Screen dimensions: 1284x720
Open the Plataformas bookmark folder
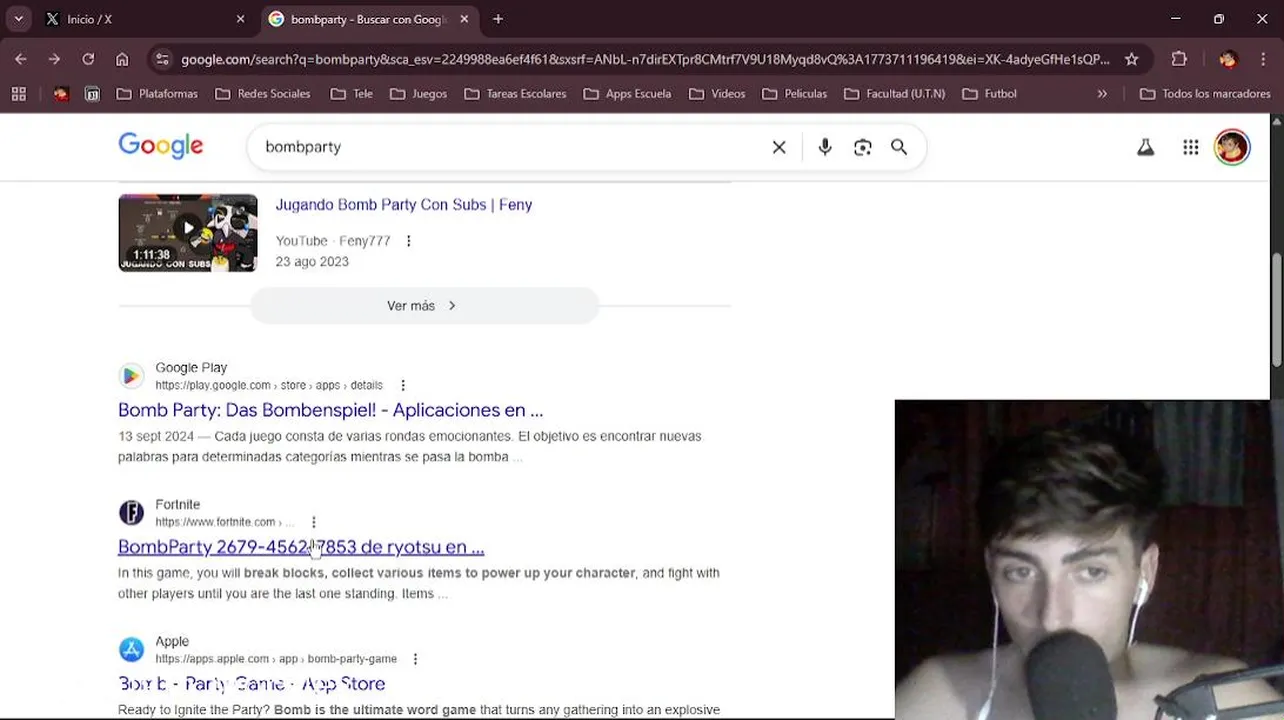point(157,94)
